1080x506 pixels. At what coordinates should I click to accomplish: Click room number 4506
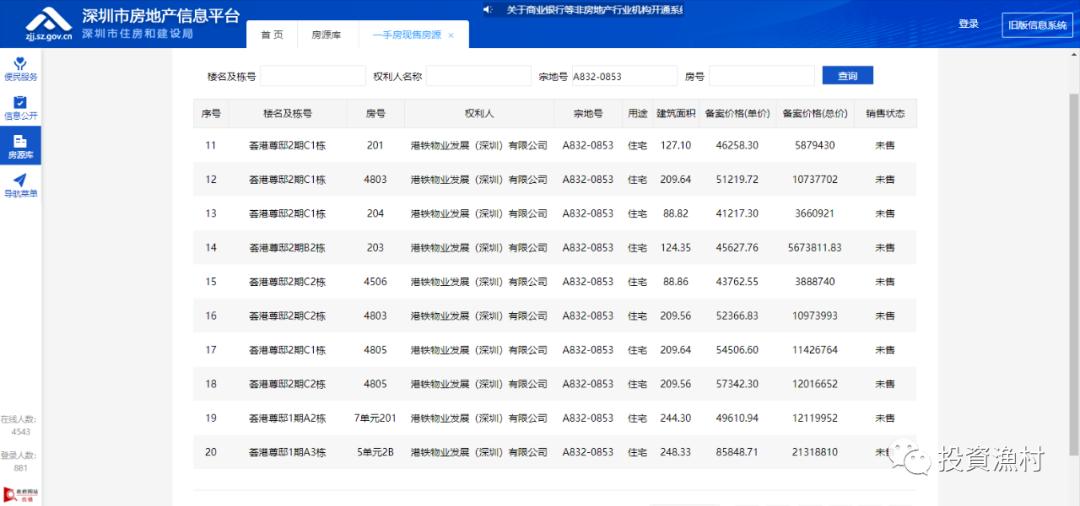point(375,282)
